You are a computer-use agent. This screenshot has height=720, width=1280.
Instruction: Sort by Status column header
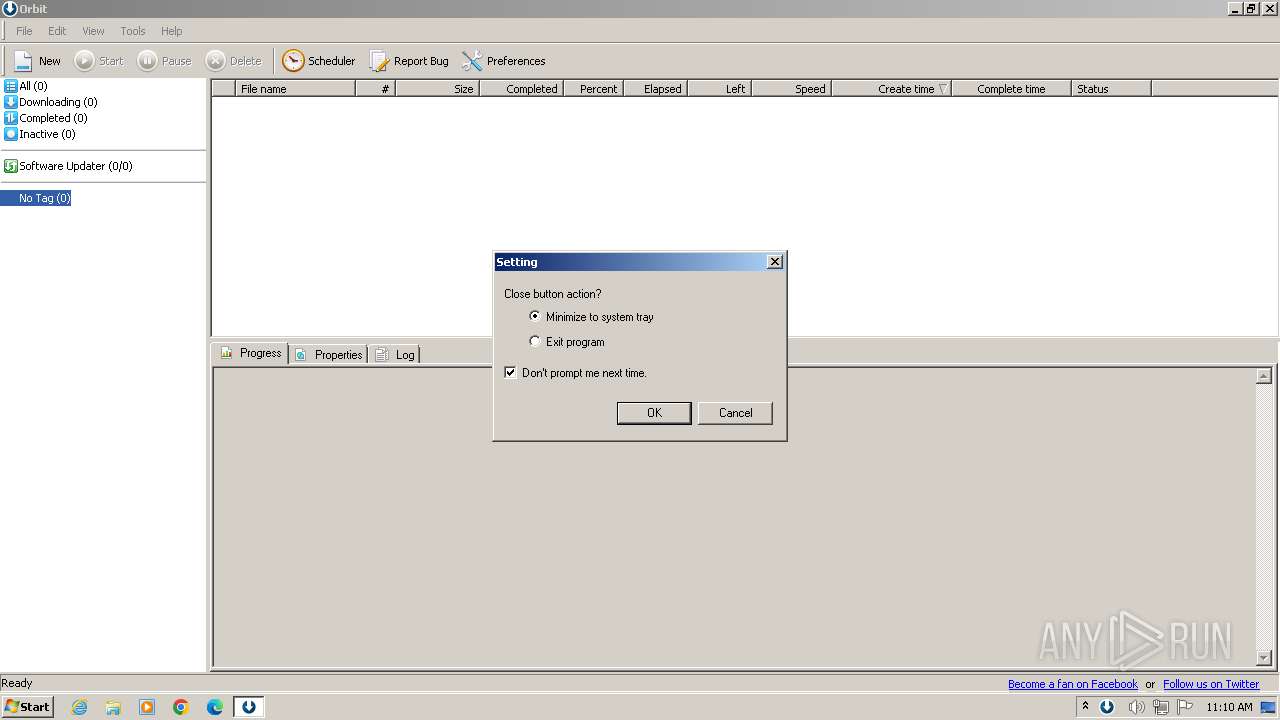click(1111, 89)
